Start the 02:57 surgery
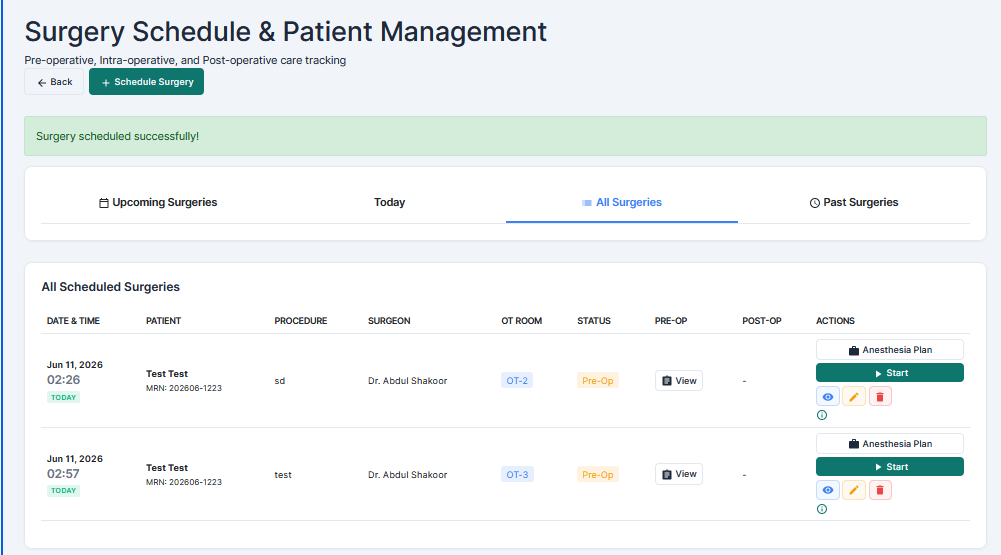Image resolution: width=1001 pixels, height=555 pixels. [889, 467]
